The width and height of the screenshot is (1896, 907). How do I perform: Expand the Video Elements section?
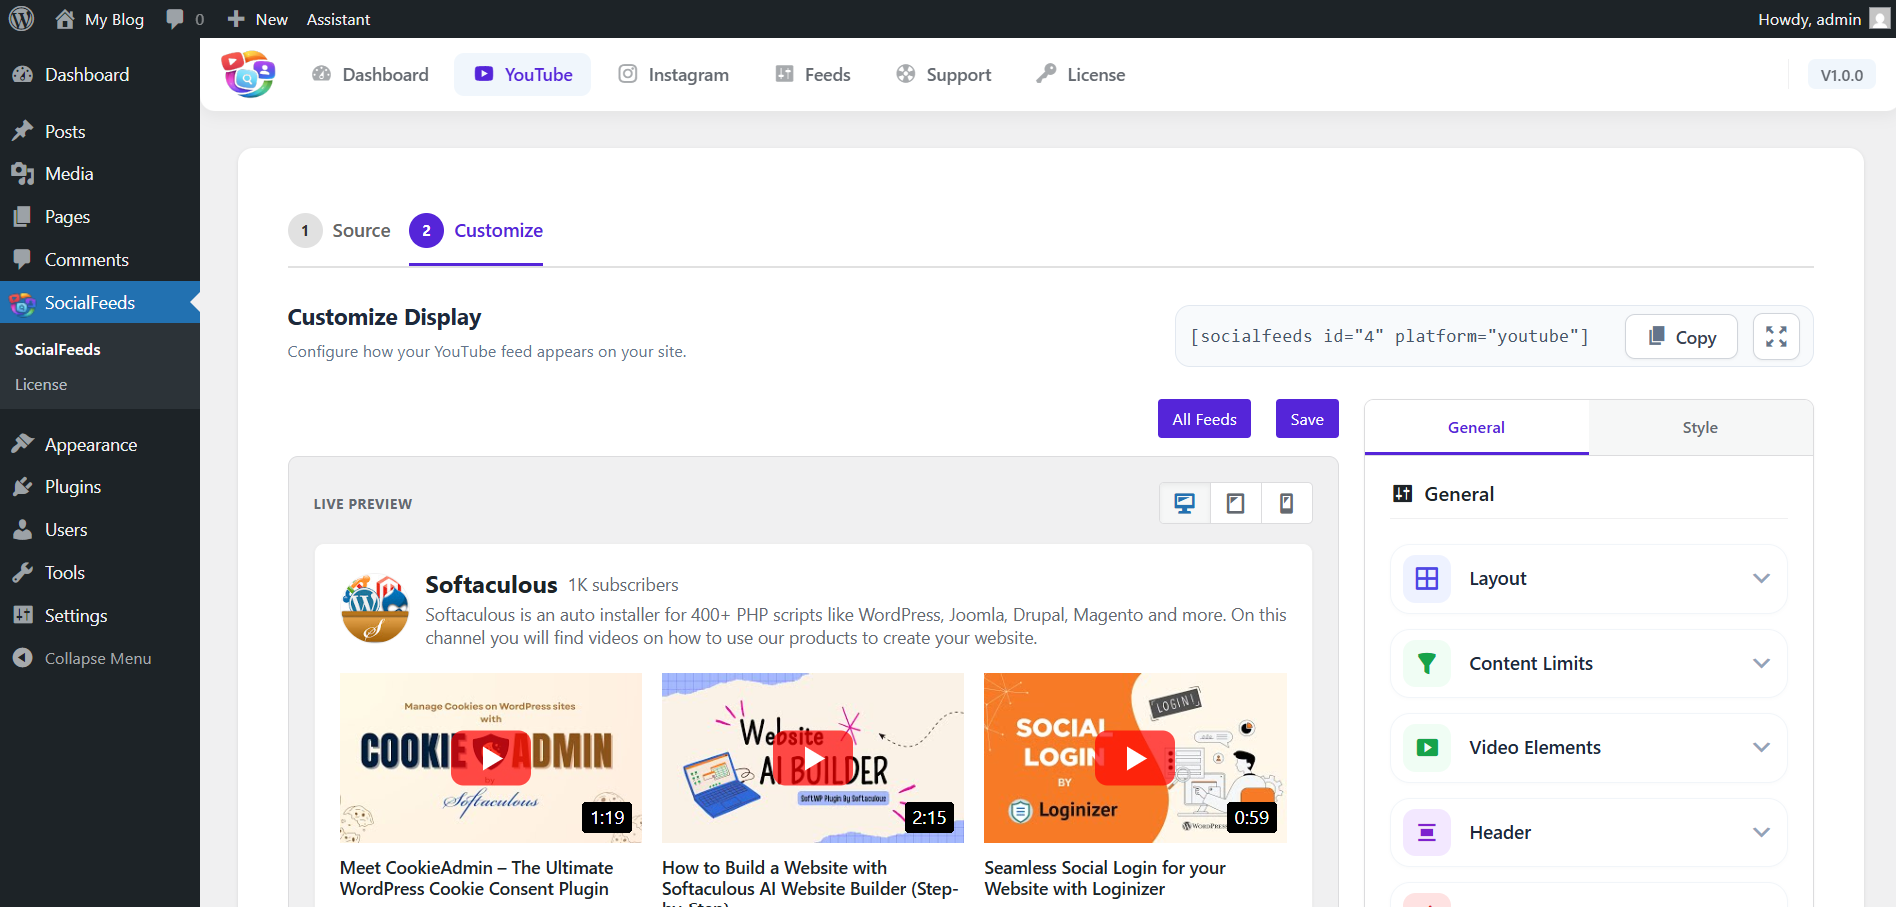[x=1587, y=747]
